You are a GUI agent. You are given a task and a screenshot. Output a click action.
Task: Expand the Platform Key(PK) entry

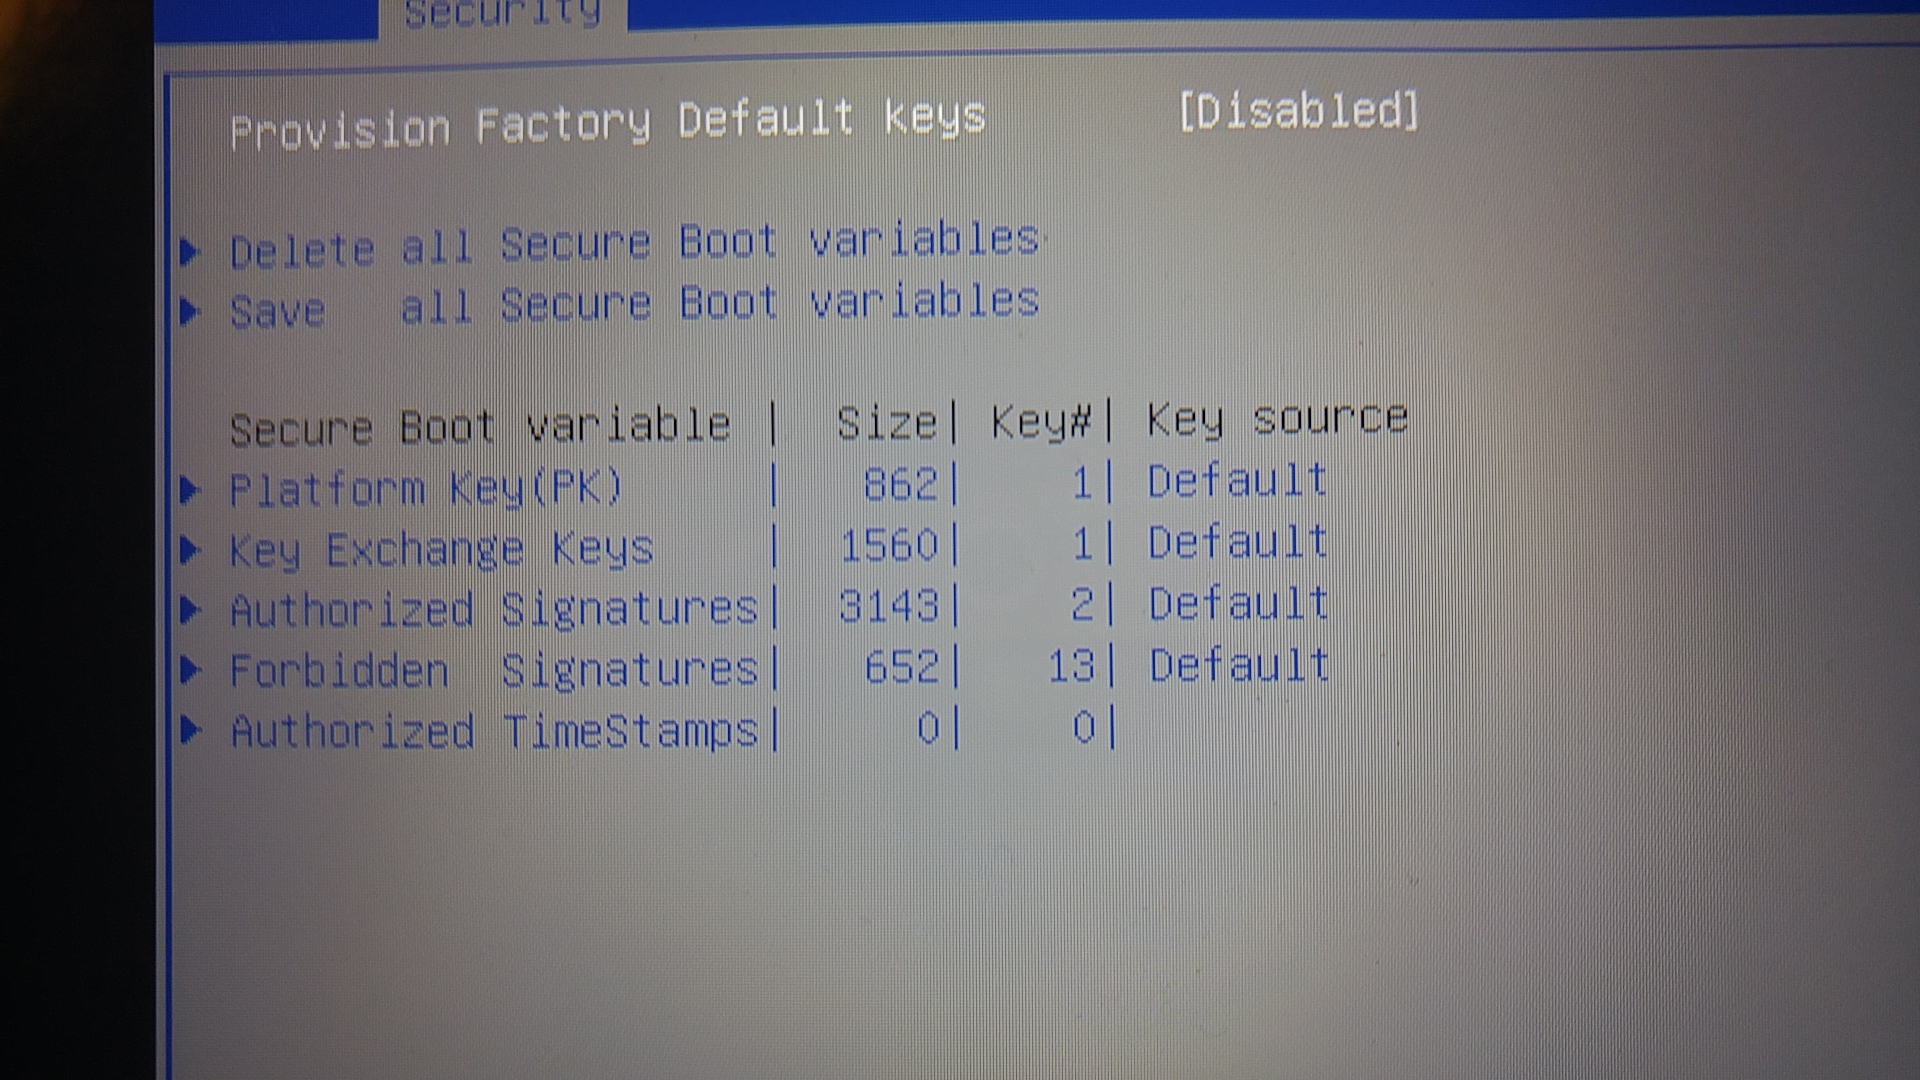click(x=426, y=489)
